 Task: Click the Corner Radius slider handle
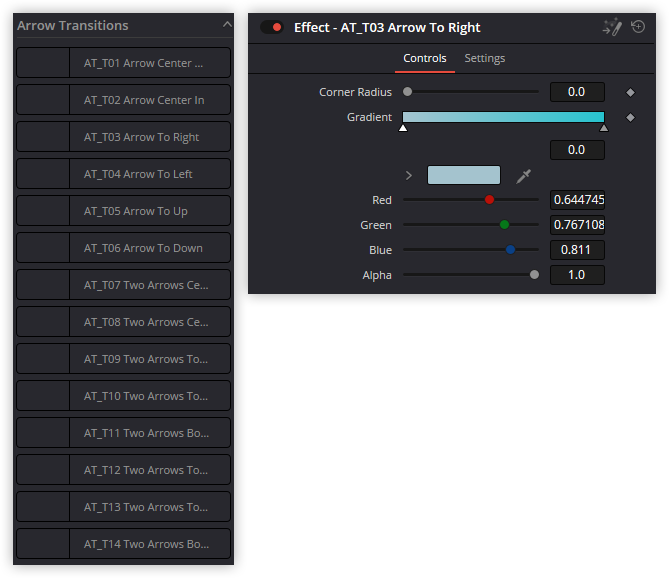407,92
